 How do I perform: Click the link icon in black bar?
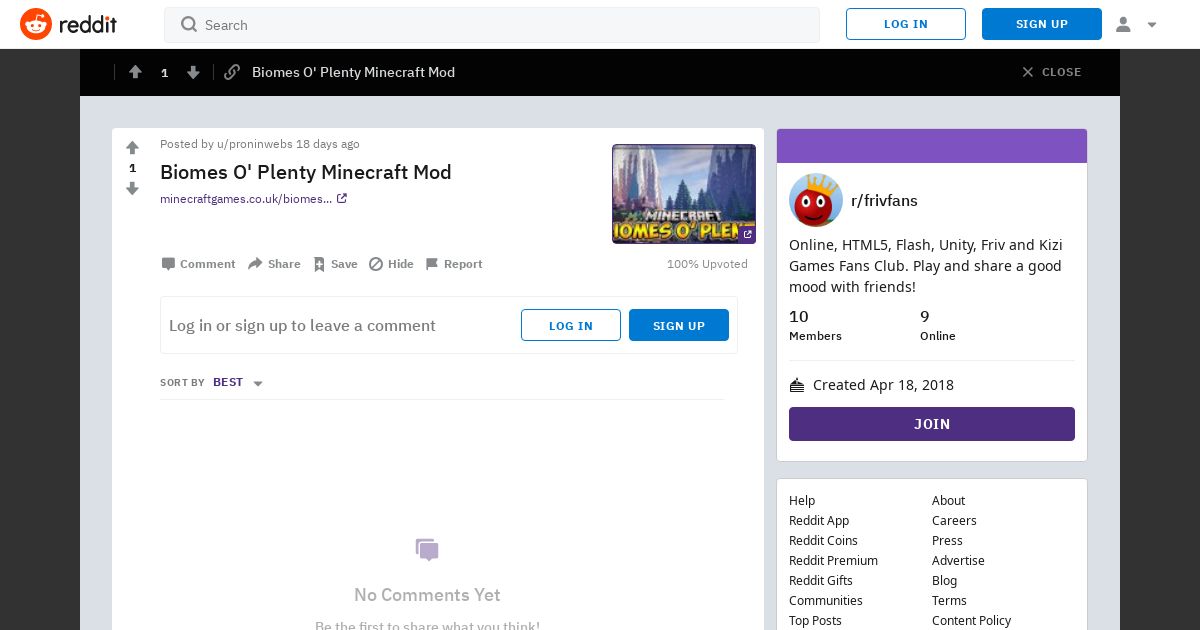[x=232, y=72]
